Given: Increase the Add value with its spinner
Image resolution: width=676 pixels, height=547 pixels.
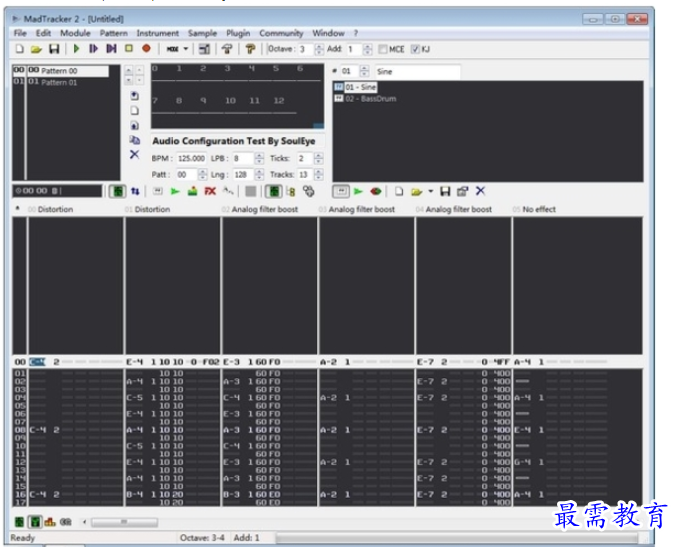Looking at the screenshot, I should click(x=367, y=47).
